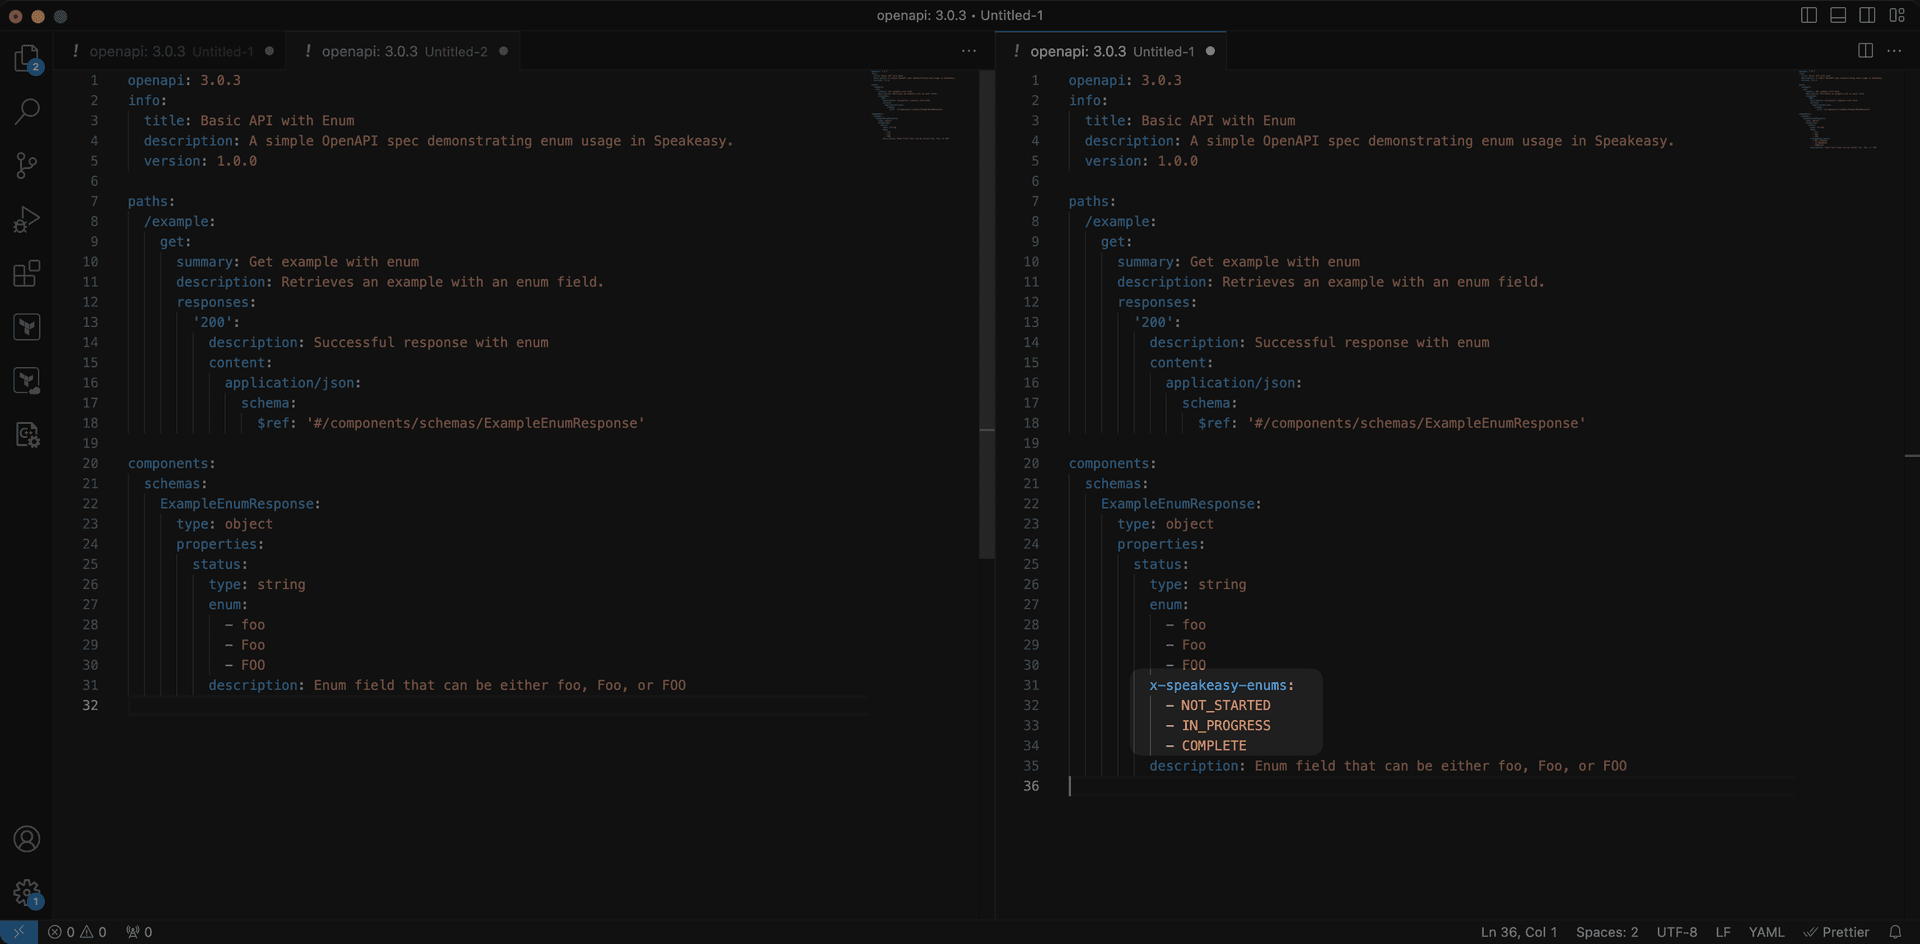Open the Customize Layout menu
The height and width of the screenshot is (944, 1920).
click(x=1899, y=14)
